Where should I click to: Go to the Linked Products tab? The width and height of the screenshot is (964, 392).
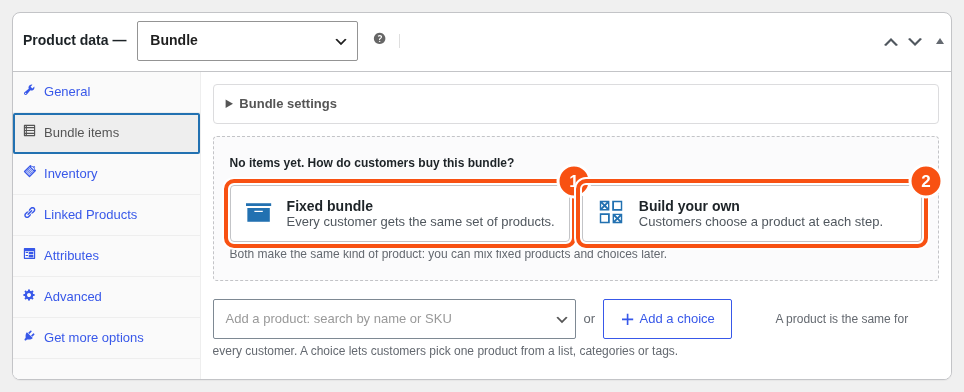click(x=106, y=215)
